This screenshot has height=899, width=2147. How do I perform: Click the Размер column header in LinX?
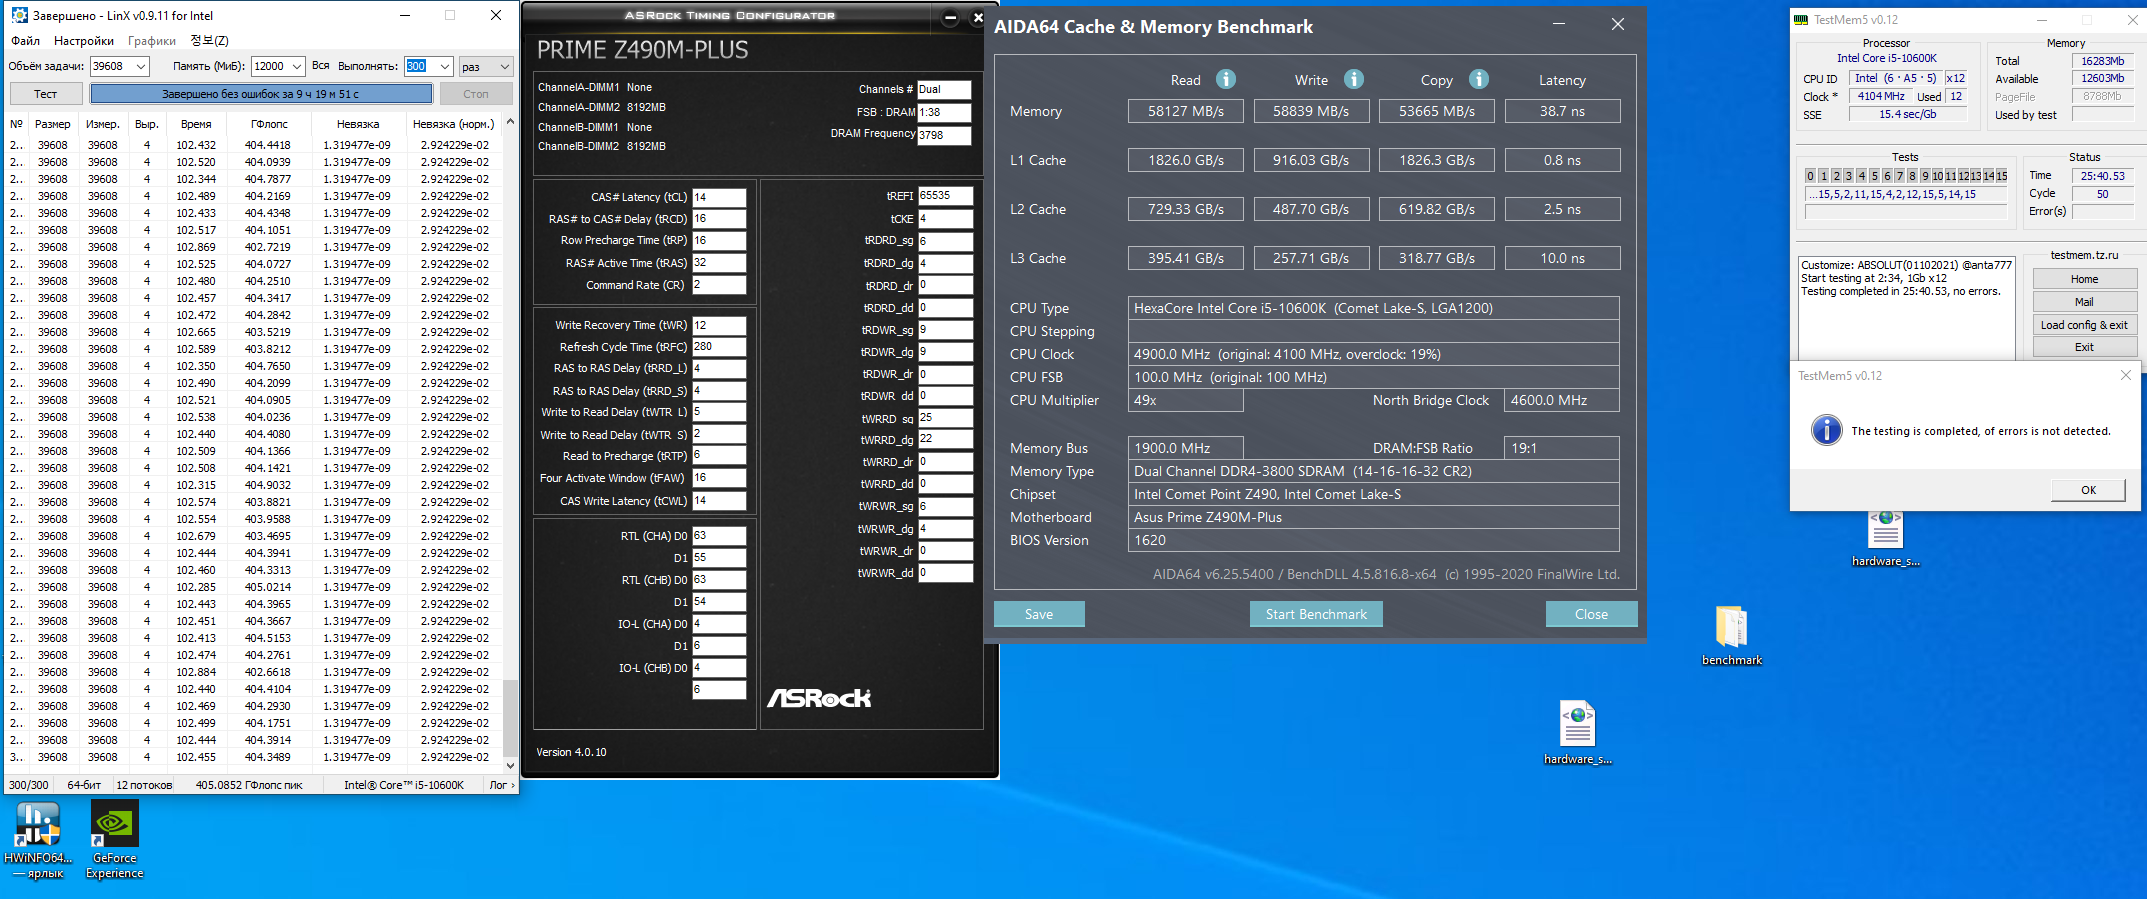click(x=53, y=124)
